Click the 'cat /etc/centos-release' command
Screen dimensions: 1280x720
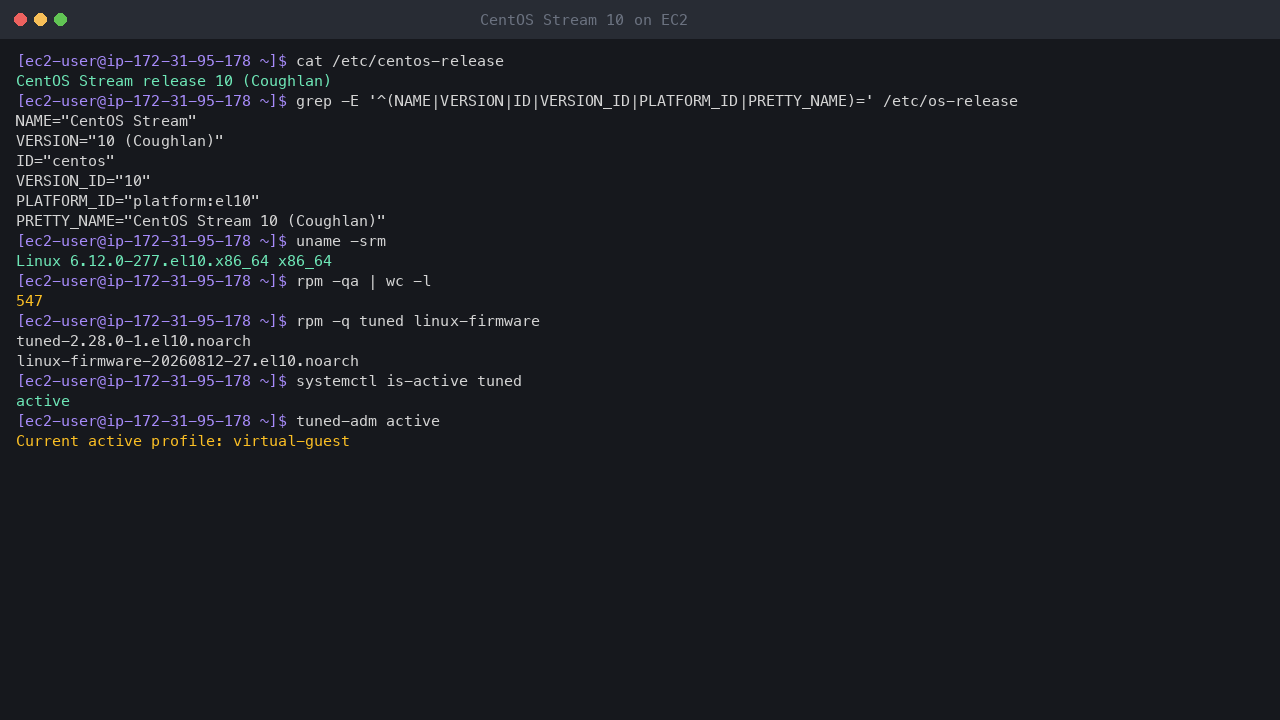click(400, 61)
